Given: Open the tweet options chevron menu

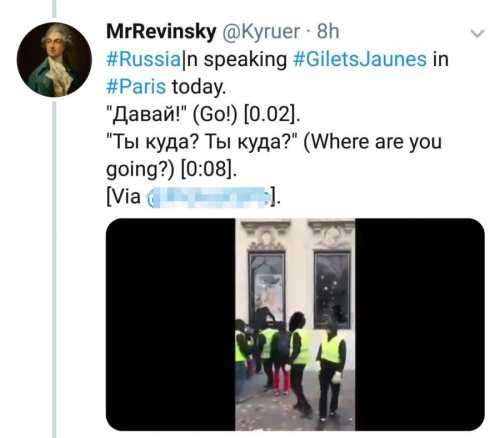Looking at the screenshot, I should coord(478,33).
